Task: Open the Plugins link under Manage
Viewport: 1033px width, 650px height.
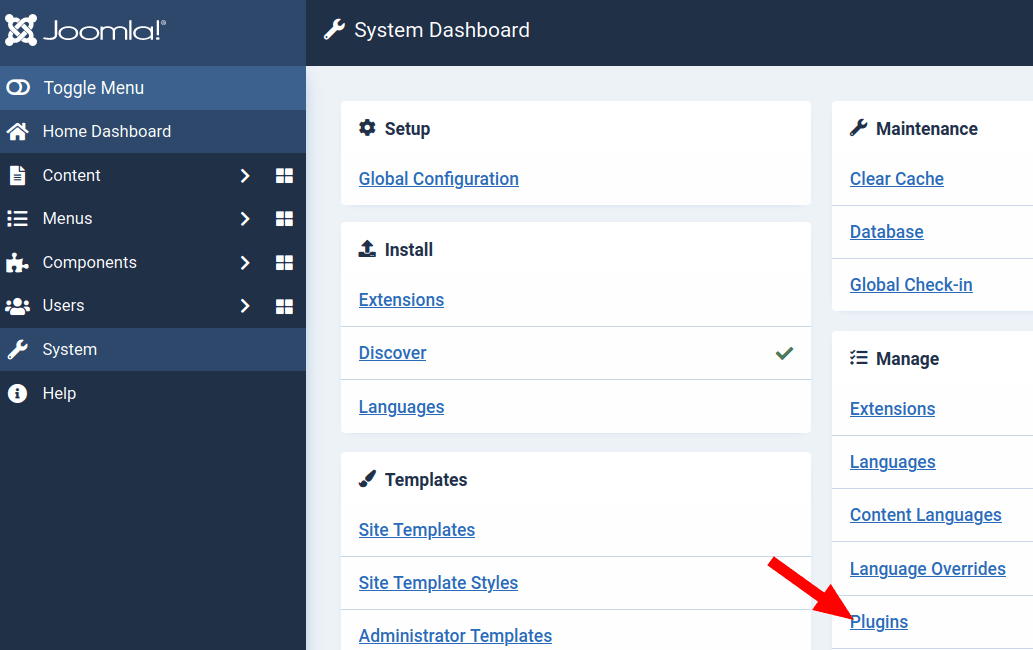Action: [879, 622]
